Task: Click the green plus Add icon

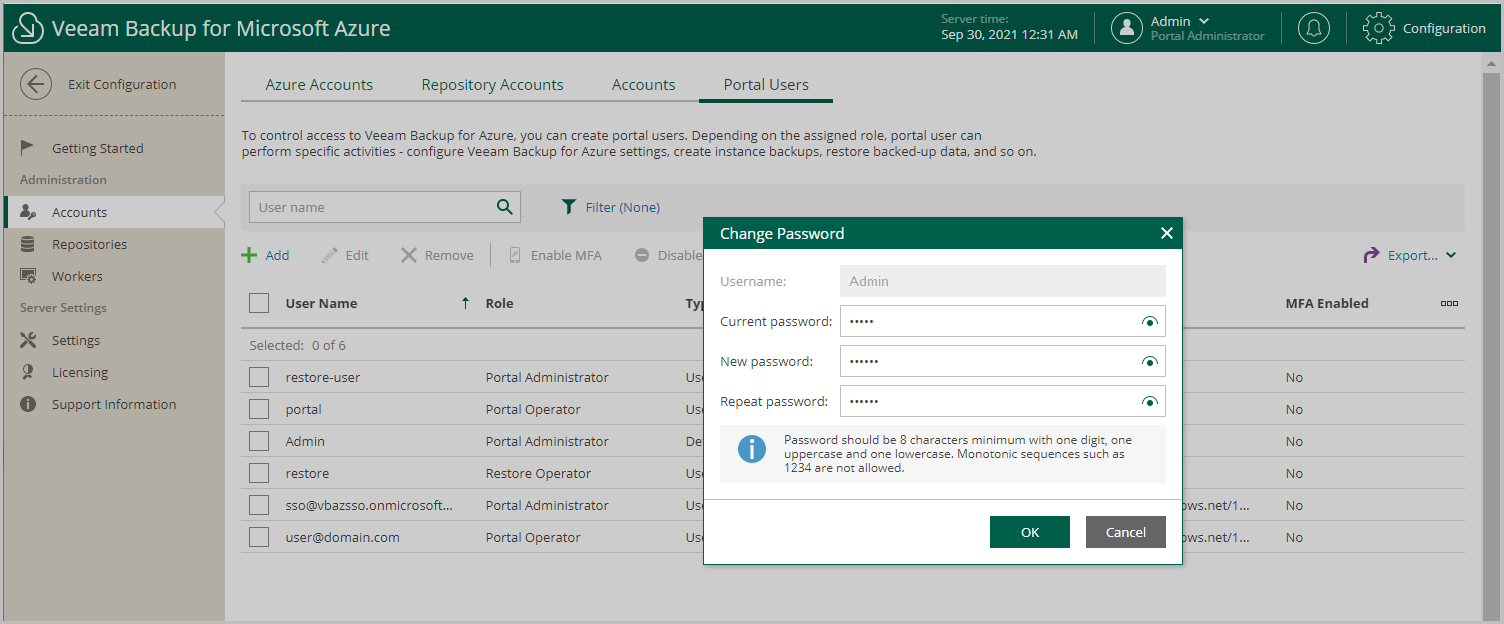Action: pyautogui.click(x=249, y=255)
